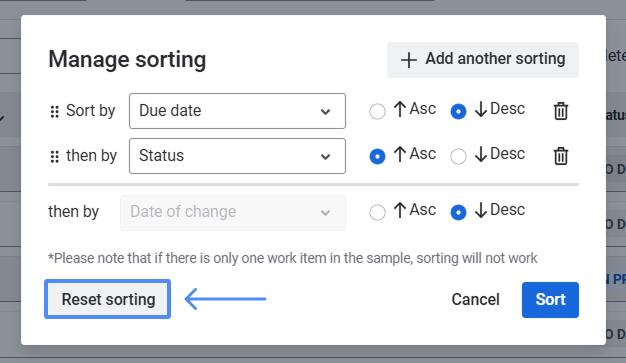The width and height of the screenshot is (626, 363).
Task: Select Desc for Due date sorting
Action: point(458,111)
